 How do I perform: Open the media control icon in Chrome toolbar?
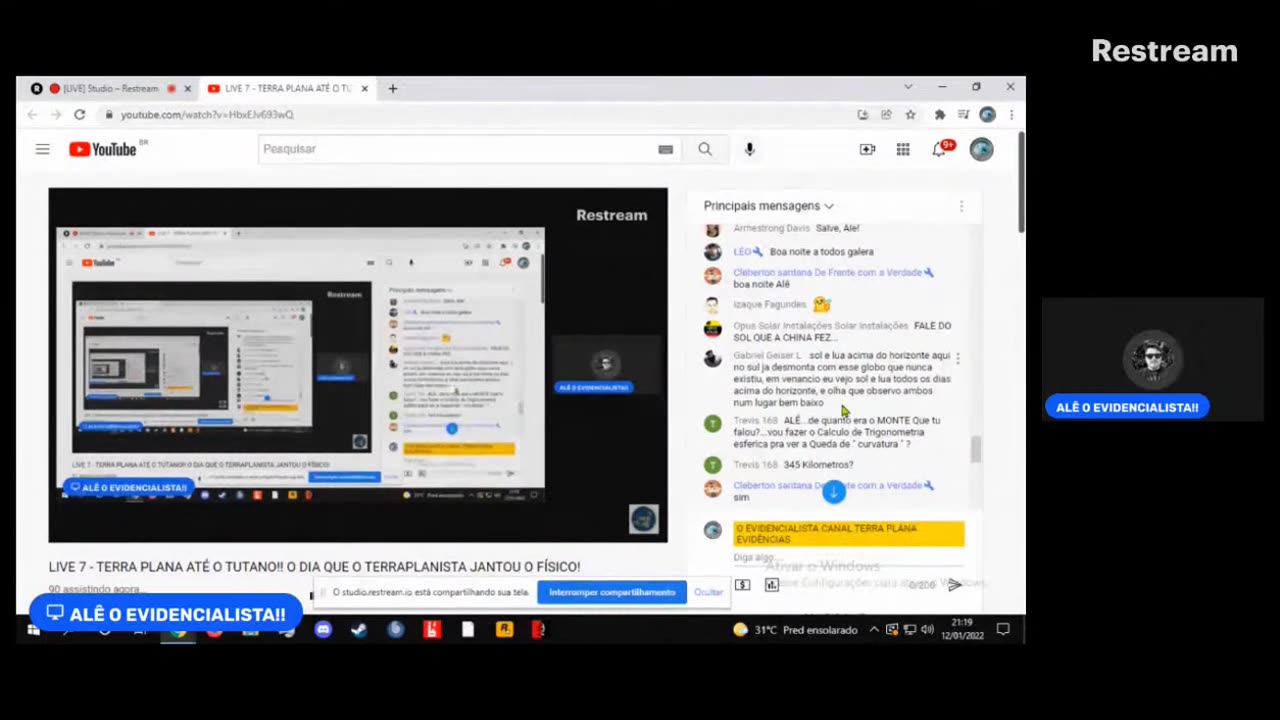pyautogui.click(x=963, y=114)
